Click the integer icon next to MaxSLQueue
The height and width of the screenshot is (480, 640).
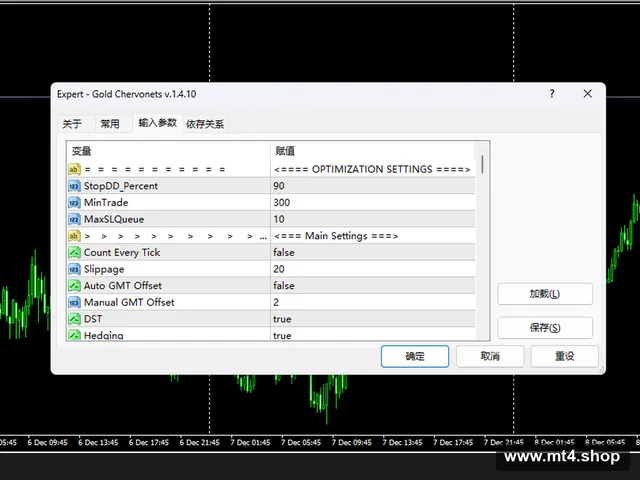(x=74, y=219)
